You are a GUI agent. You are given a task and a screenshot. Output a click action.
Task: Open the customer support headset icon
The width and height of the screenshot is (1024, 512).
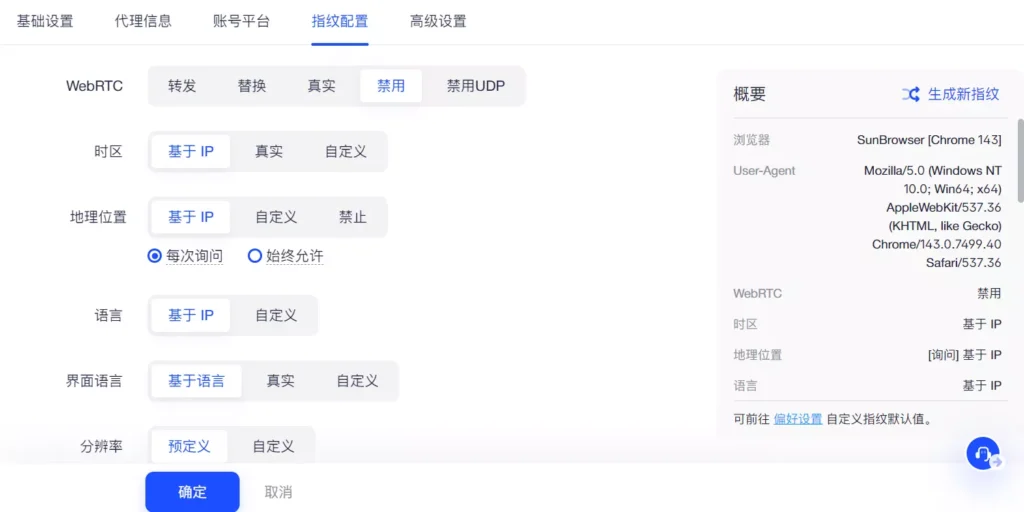click(x=983, y=454)
